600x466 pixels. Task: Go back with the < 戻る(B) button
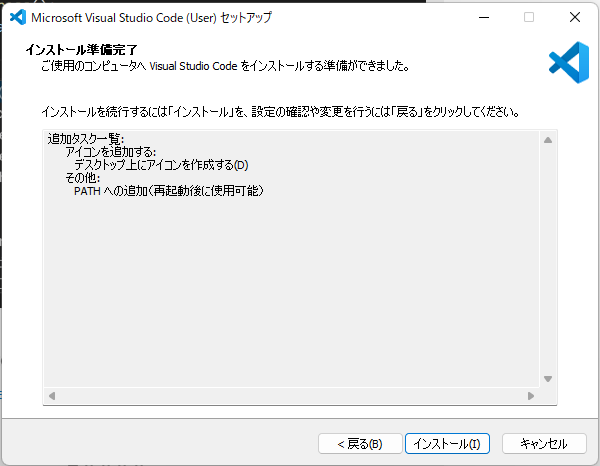tap(360, 443)
